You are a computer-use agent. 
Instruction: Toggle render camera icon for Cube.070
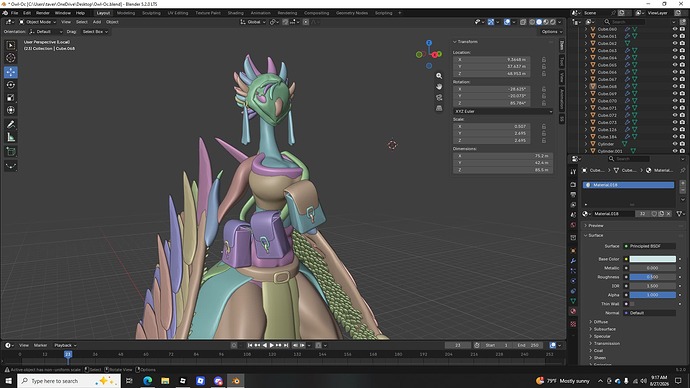tap(682, 101)
